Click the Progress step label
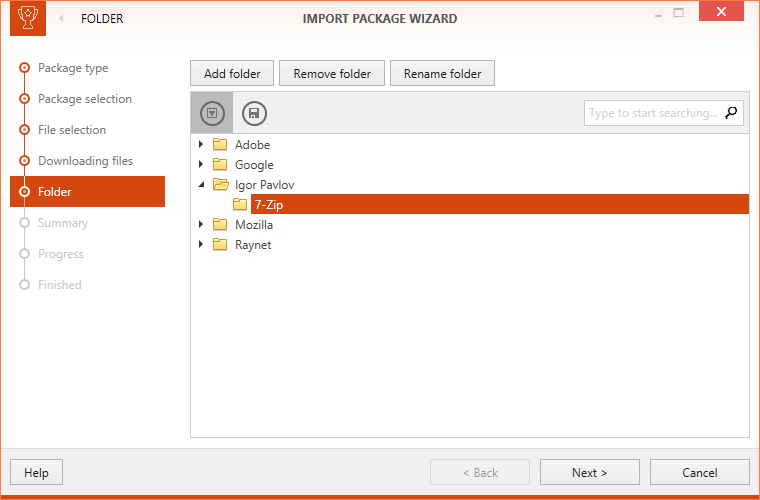 [x=61, y=254]
